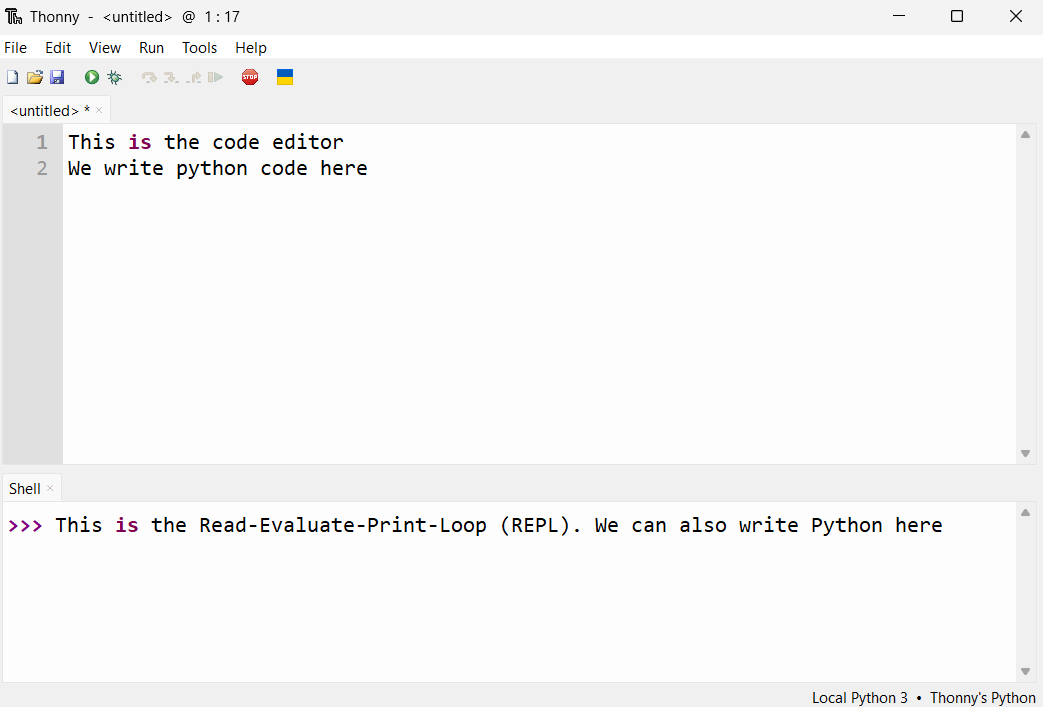
Task: Open the Local Python 3 interpreter selector
Action: [859, 697]
